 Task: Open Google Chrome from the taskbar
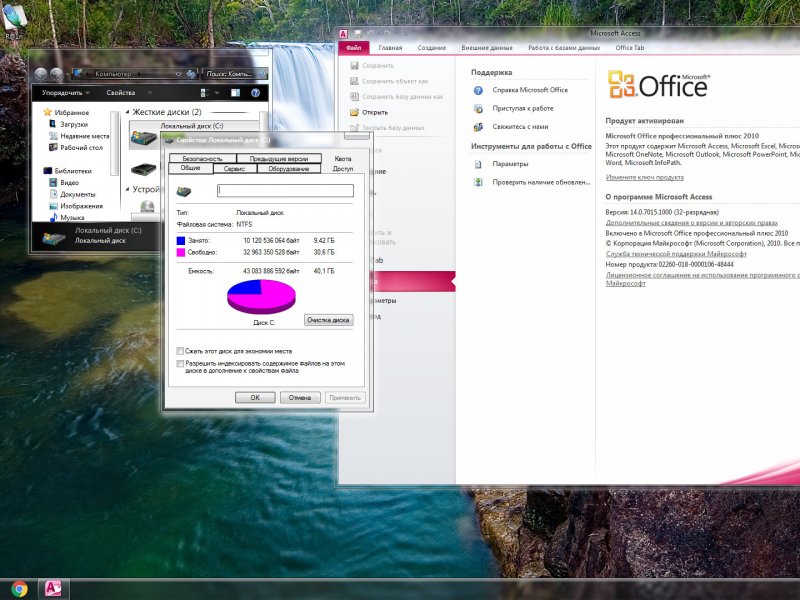click(19, 589)
